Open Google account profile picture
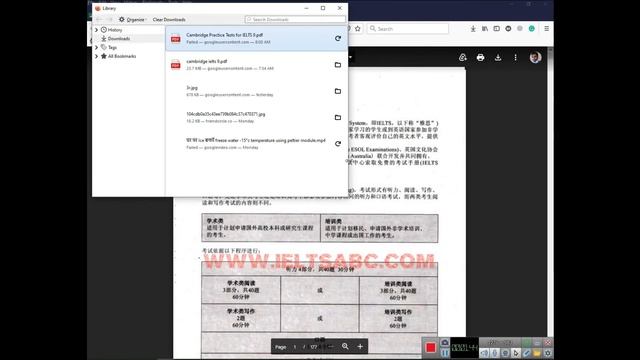Viewport: 640px width, 360px height. (536, 58)
